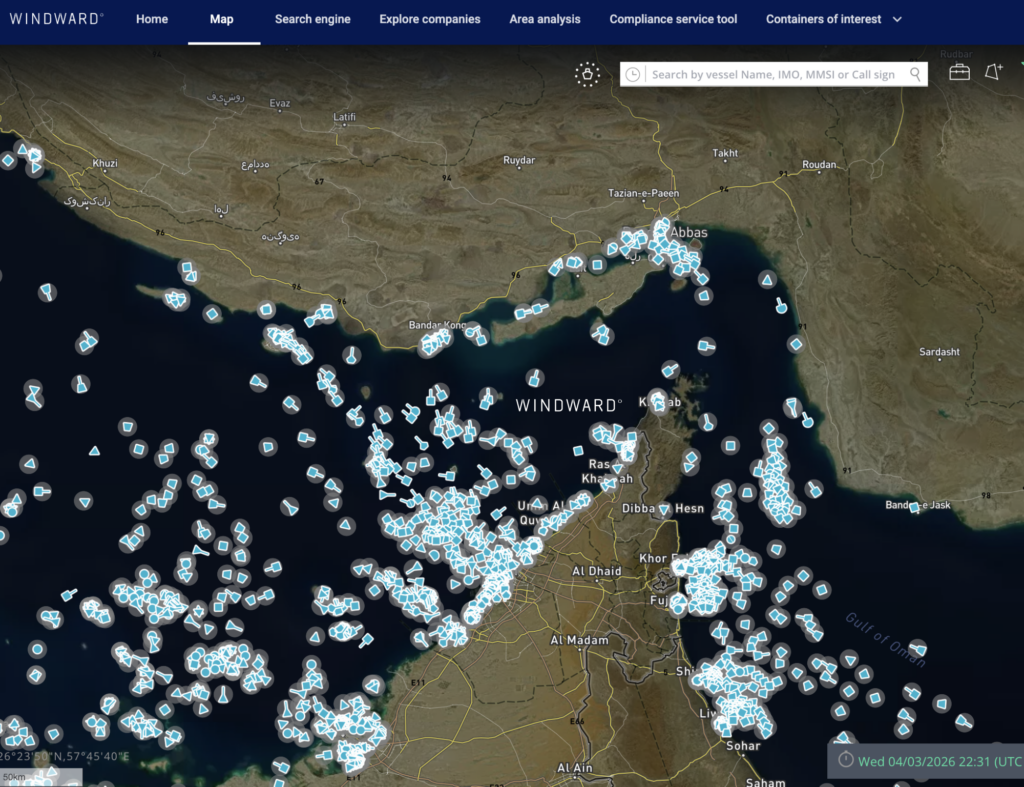Open the toolbox briefcase icon

pos(959,72)
